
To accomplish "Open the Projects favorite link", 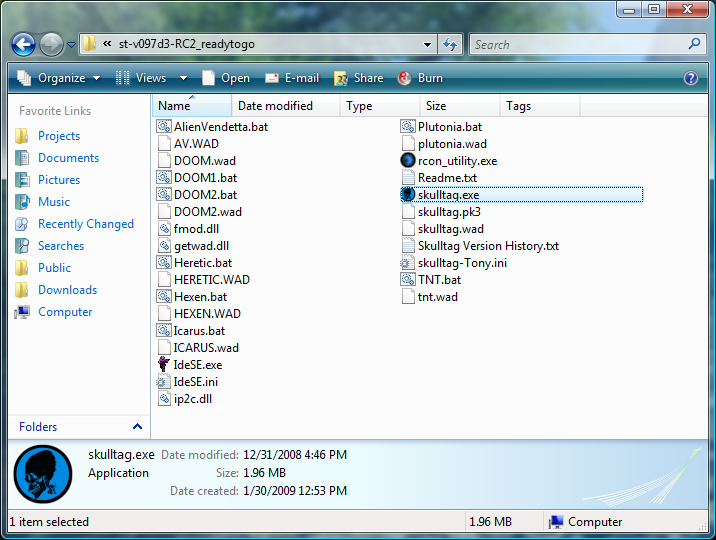I will tap(59, 136).
